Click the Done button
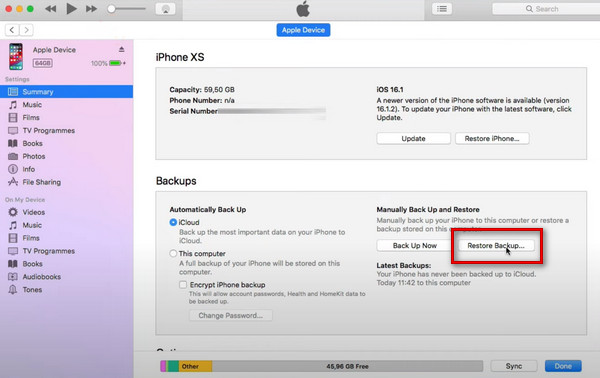The width and height of the screenshot is (600, 378). 563,366
